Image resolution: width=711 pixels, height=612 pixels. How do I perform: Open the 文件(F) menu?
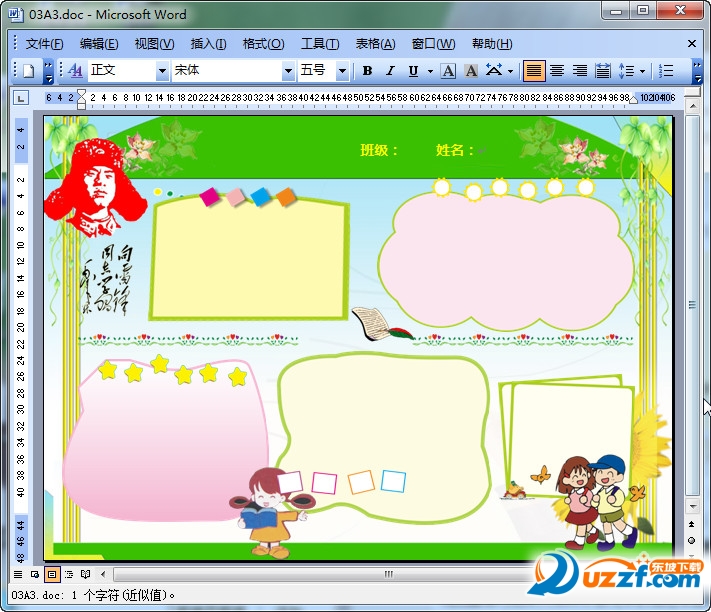[44, 44]
